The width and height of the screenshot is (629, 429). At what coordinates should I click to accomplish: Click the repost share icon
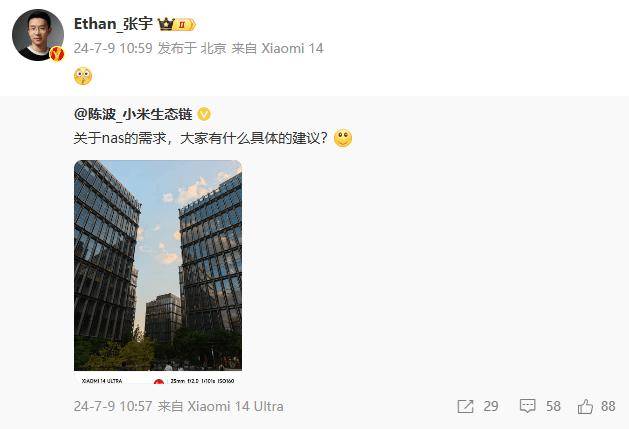(x=465, y=406)
